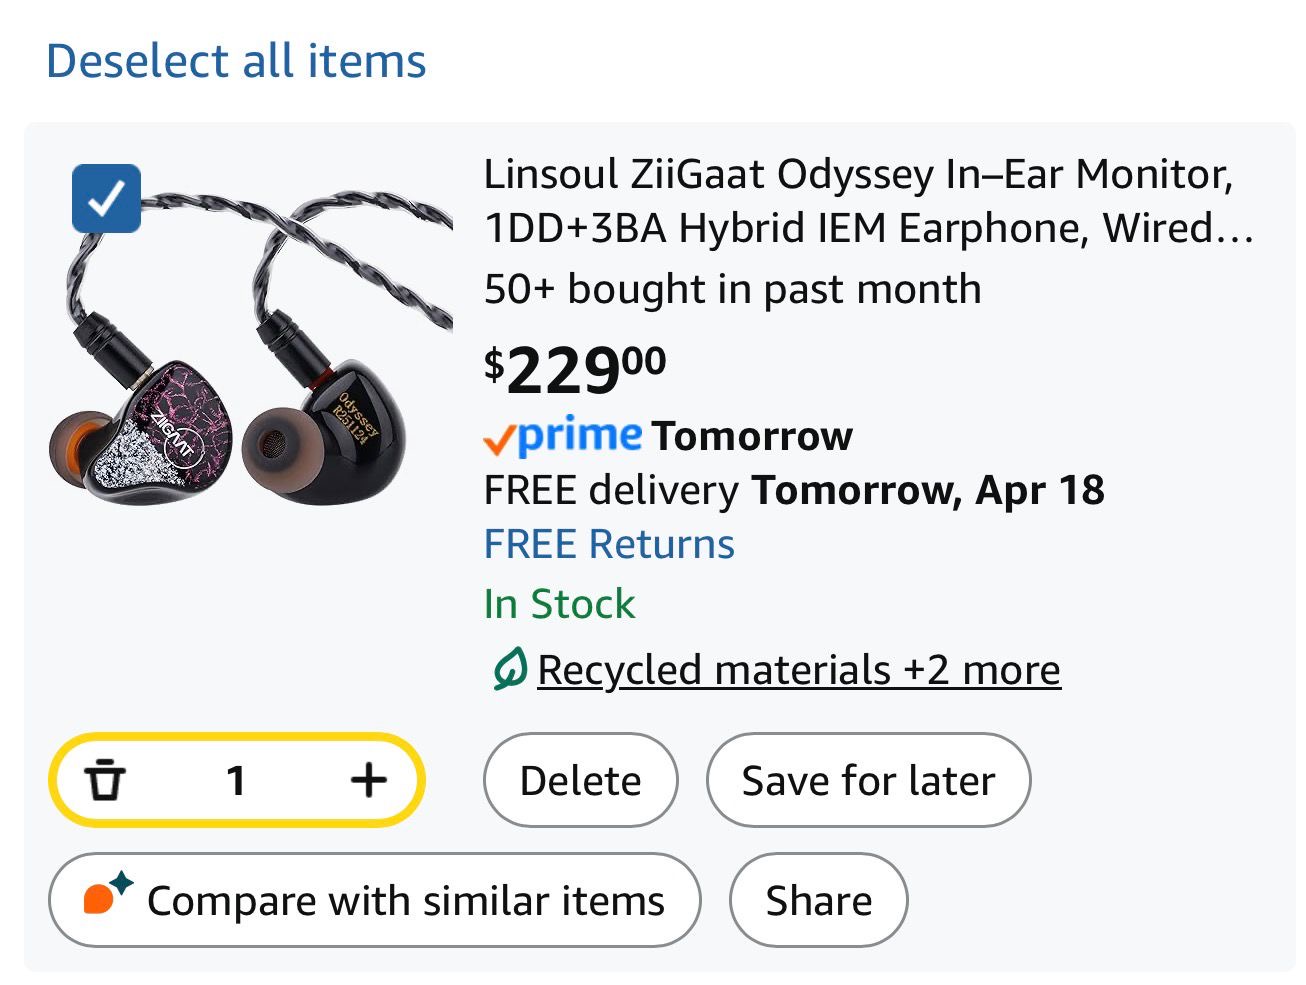Click the FREE delivery Tomorrow, Apr 18 text
Viewport: 1306px width, 985px height.
click(x=794, y=491)
